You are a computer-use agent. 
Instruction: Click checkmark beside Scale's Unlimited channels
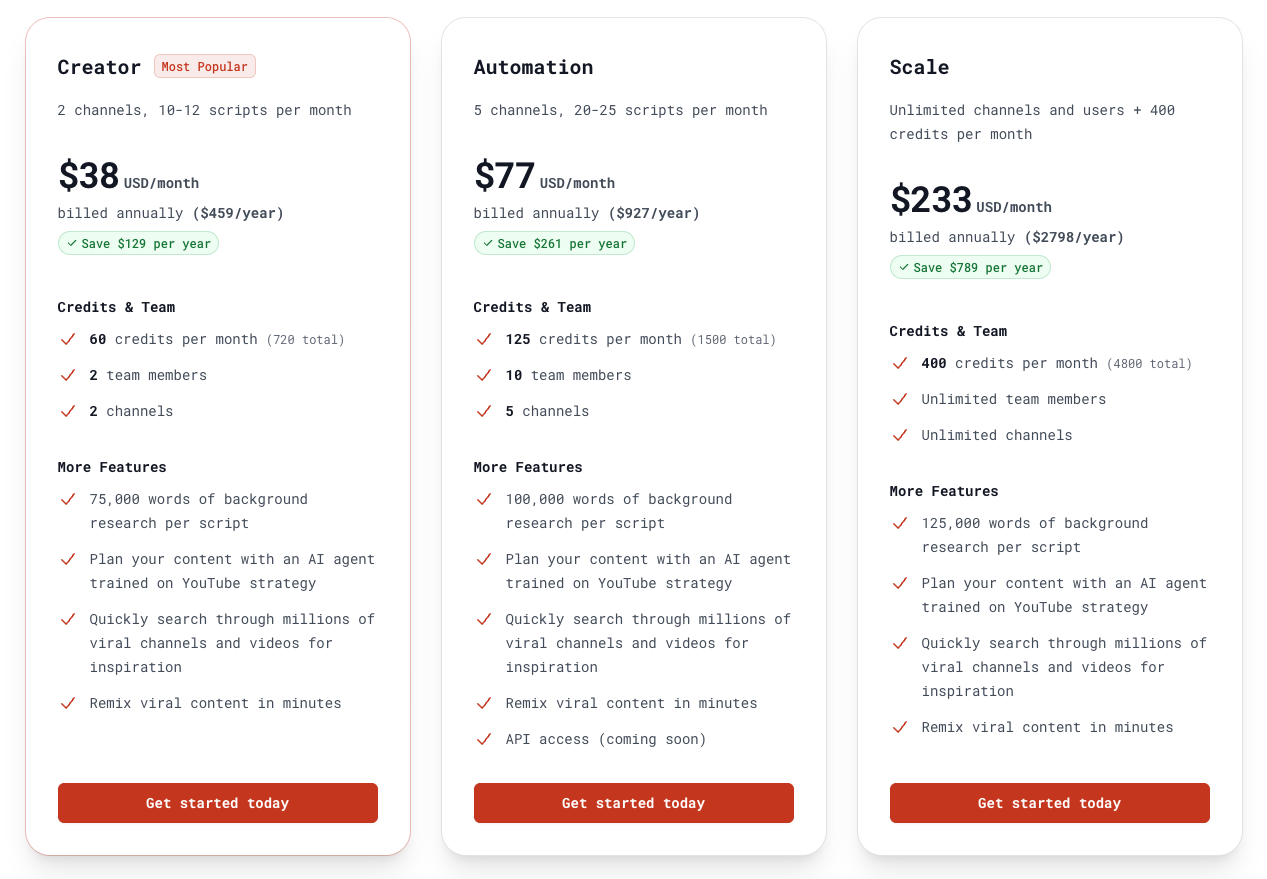pos(900,436)
